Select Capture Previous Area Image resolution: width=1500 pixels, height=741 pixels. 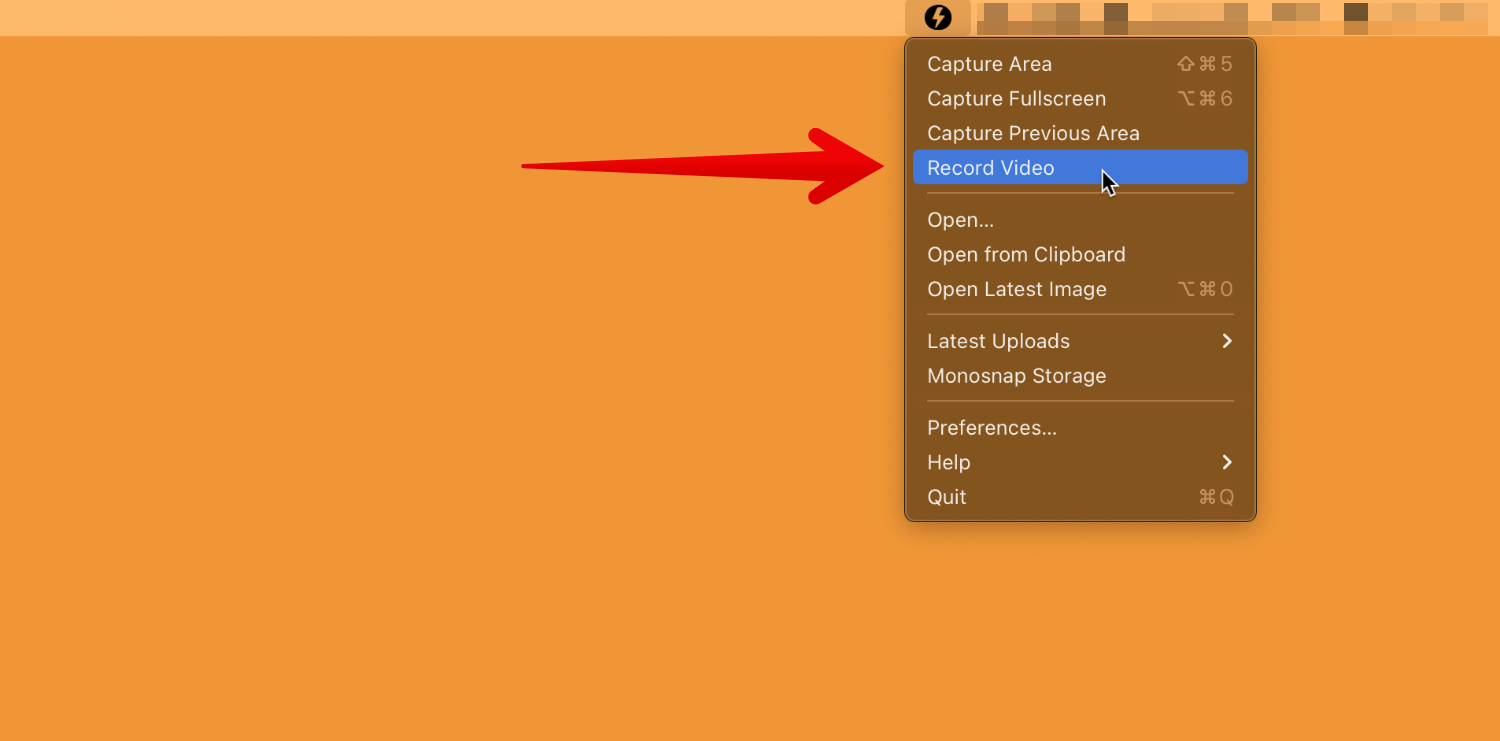[x=1033, y=133]
